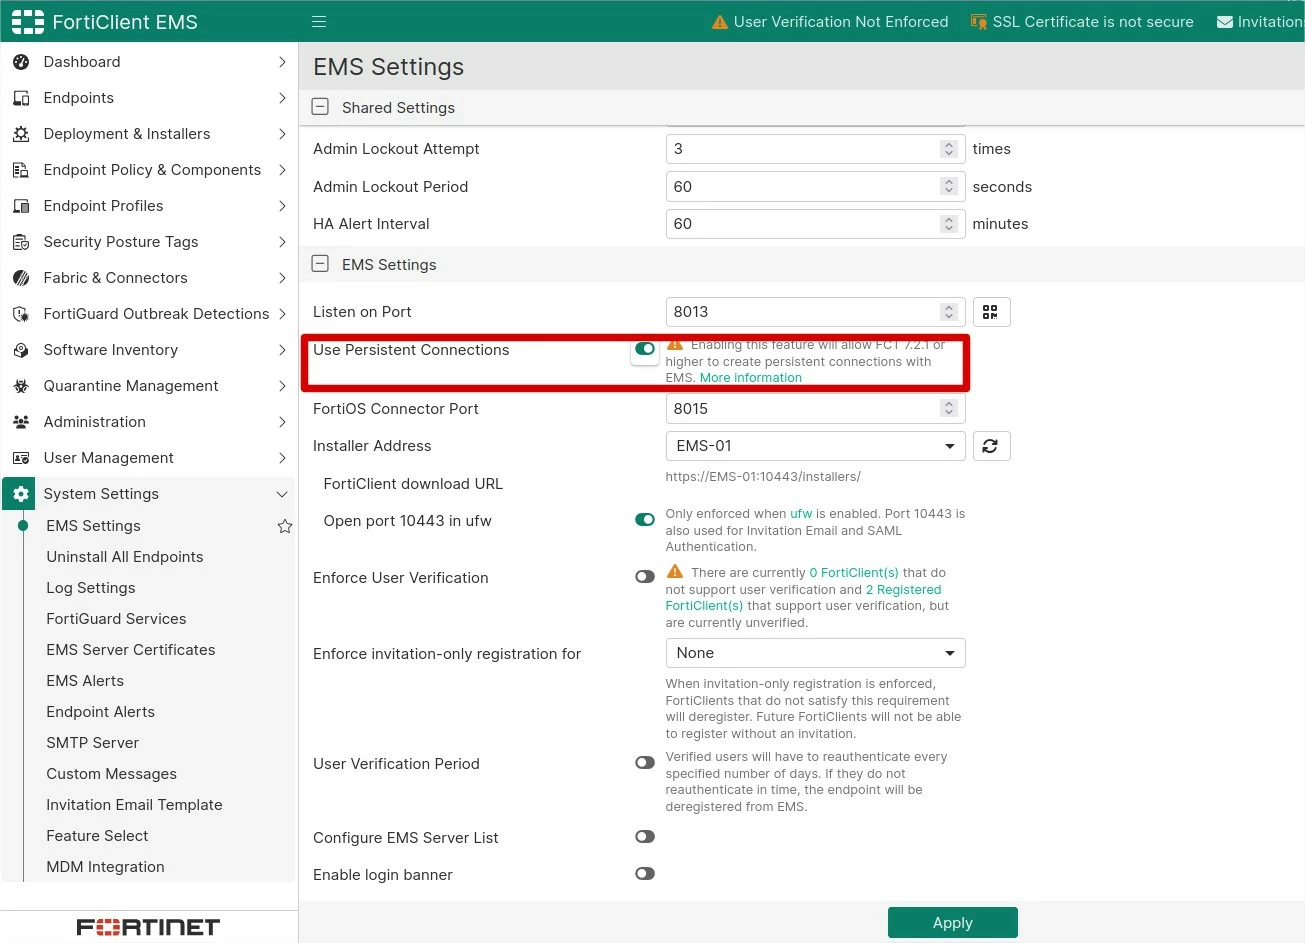The height and width of the screenshot is (943, 1305).
Task: Collapse the System Settings chevron
Action: pyautogui.click(x=282, y=494)
